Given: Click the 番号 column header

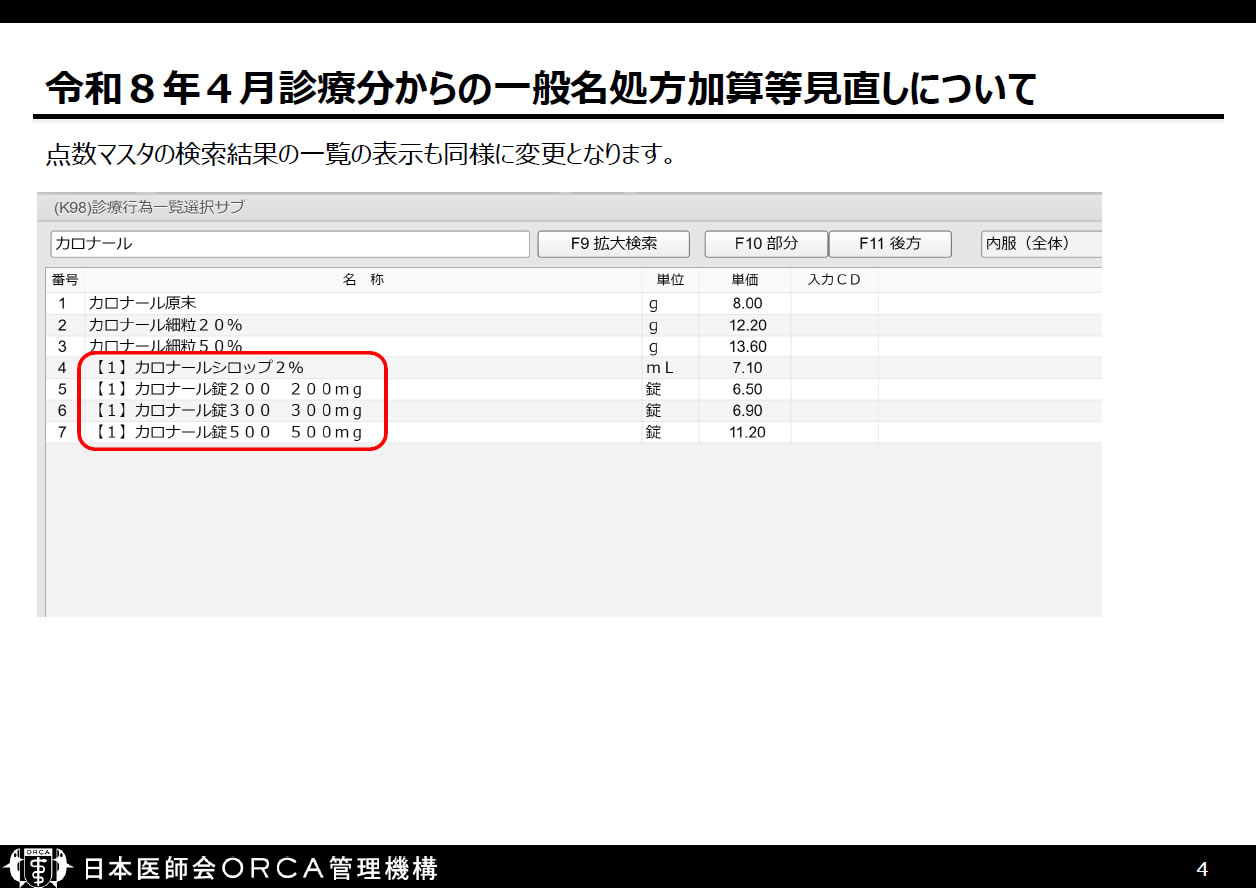Looking at the screenshot, I should pos(65,280).
